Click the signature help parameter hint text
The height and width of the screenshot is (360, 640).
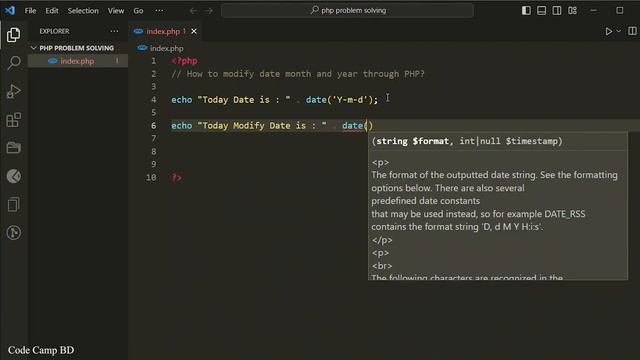click(x=467, y=141)
